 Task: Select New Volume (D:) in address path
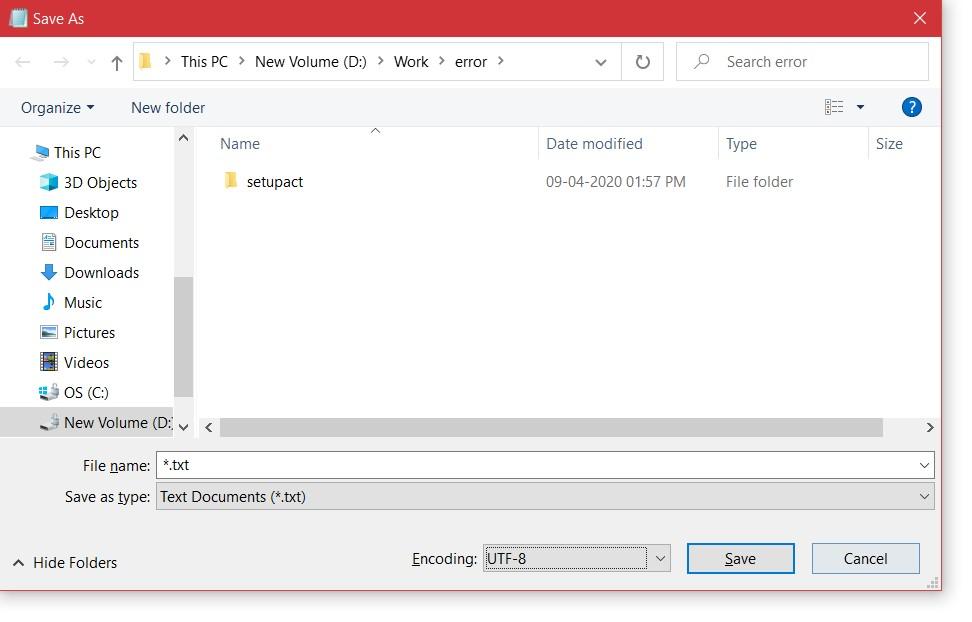[311, 62]
